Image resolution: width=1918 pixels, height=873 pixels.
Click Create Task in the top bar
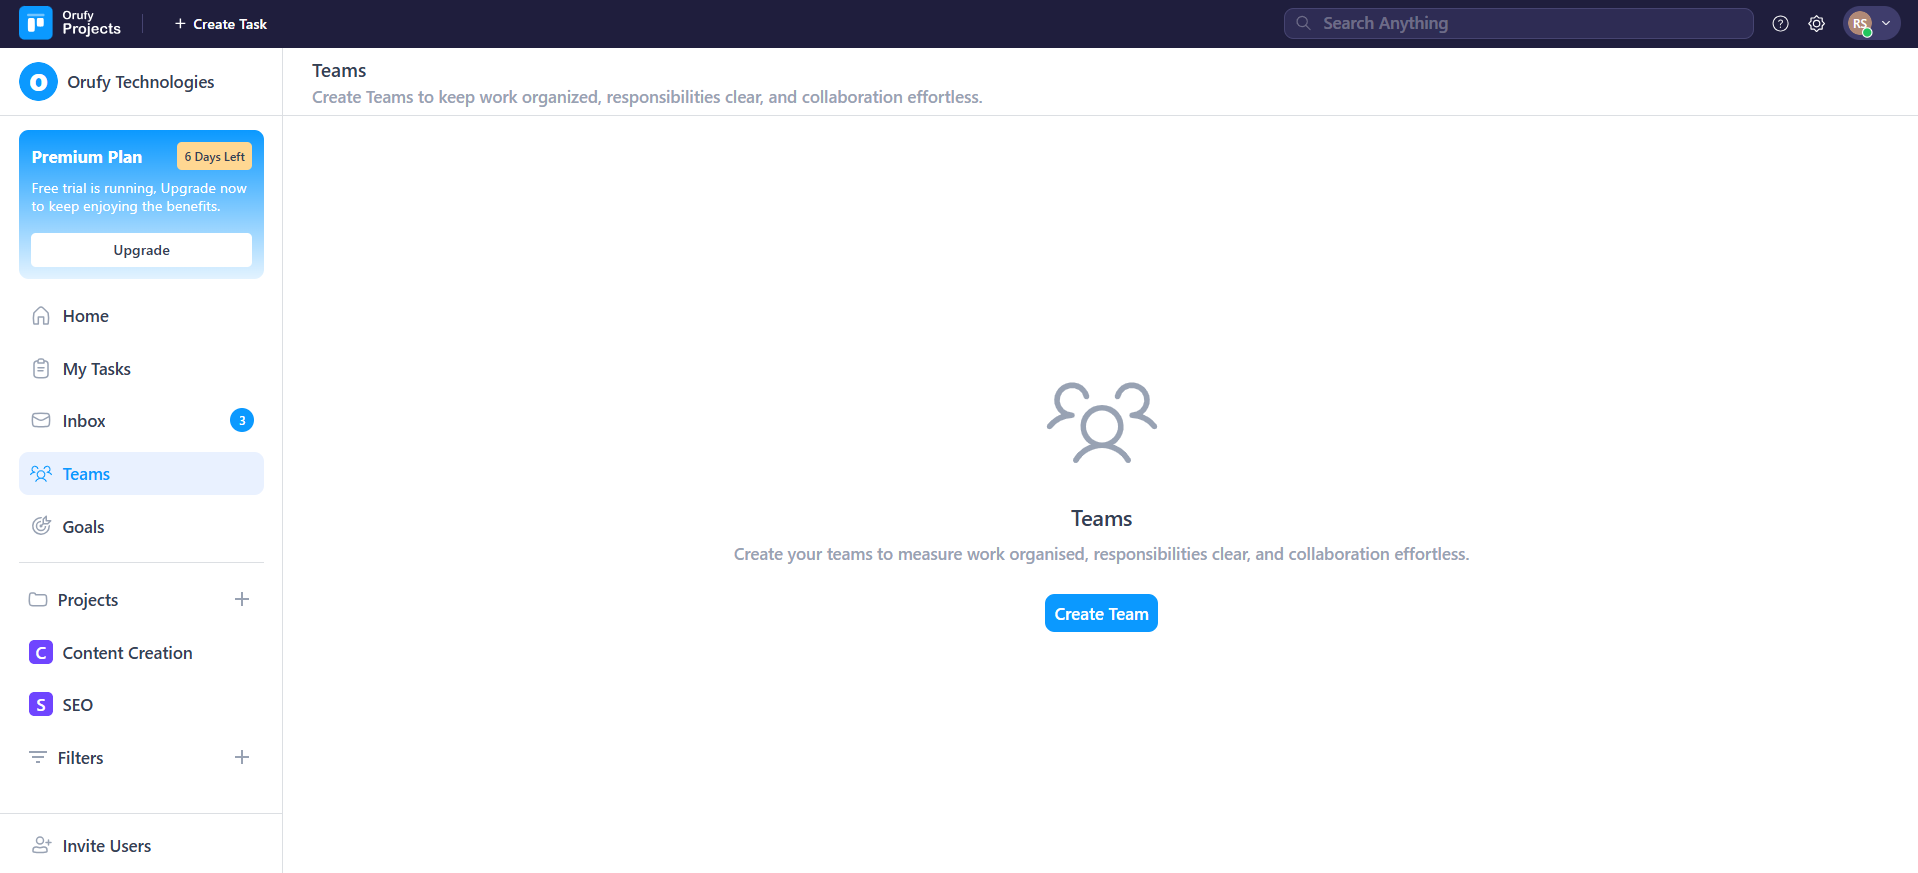coord(221,24)
